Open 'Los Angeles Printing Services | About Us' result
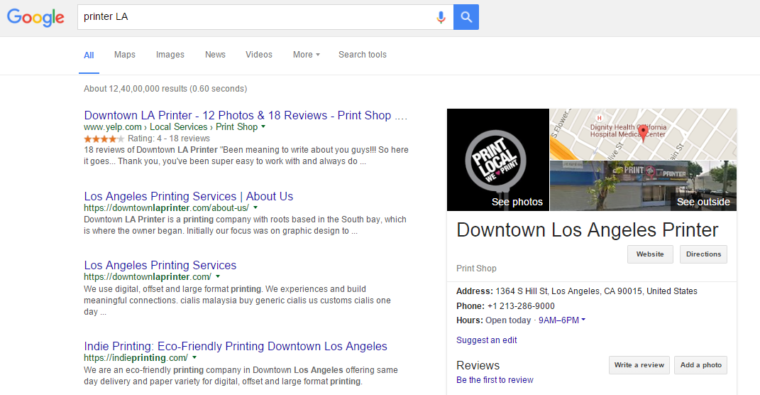The height and width of the screenshot is (395, 760). tap(189, 196)
